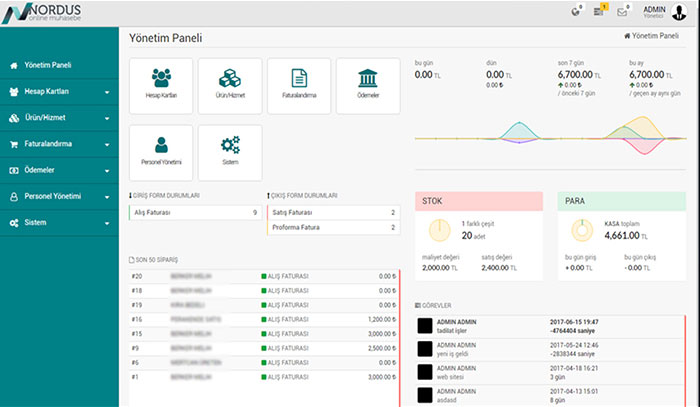Open the Personel Yönetimi person tile
The width and height of the screenshot is (700, 407).
161,153
